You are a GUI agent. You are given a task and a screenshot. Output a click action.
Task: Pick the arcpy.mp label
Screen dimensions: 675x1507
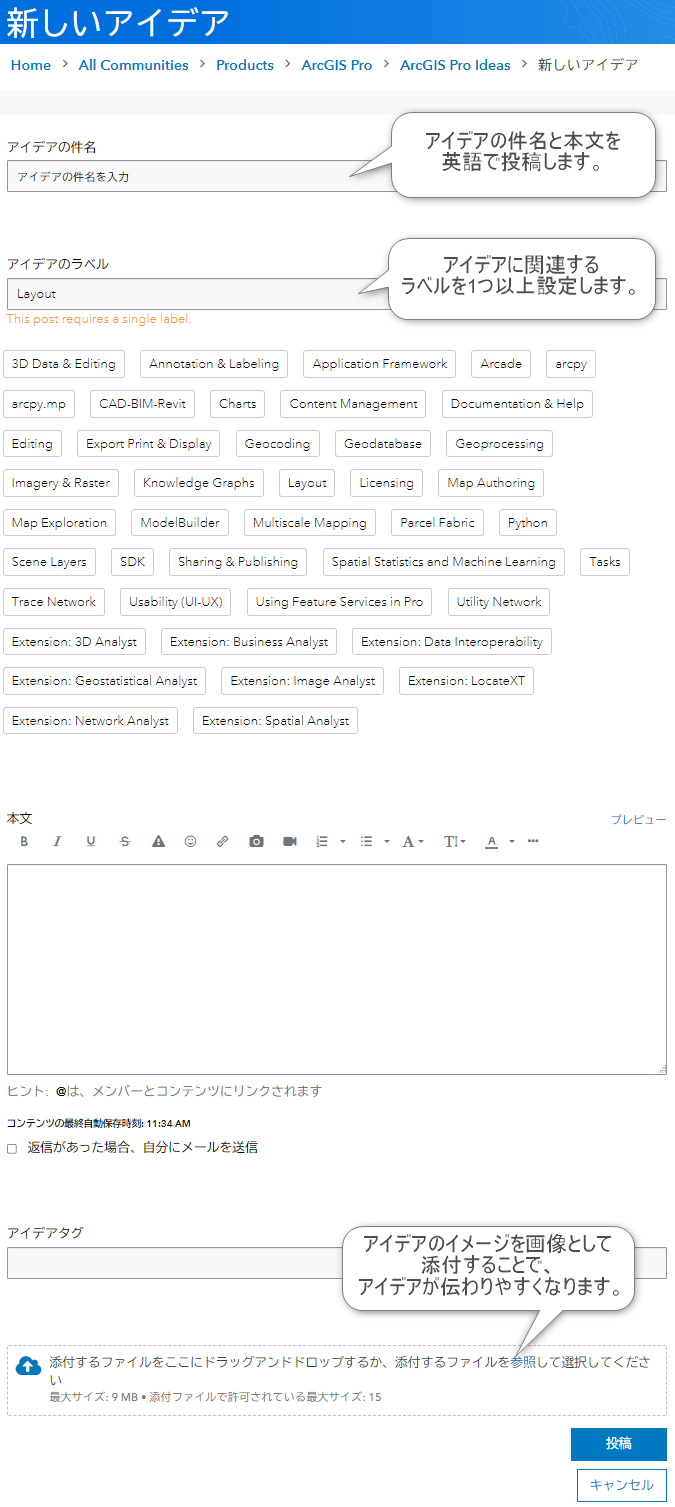(39, 404)
